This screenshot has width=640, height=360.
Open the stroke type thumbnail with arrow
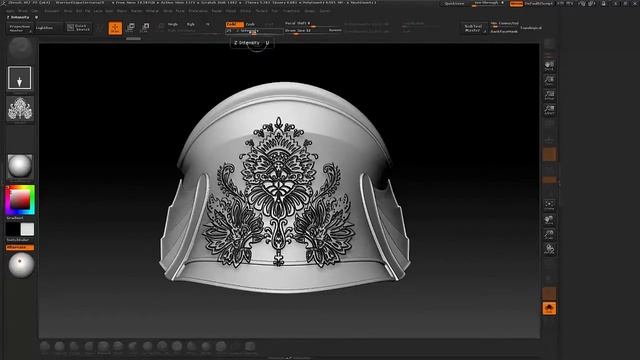tap(20, 78)
